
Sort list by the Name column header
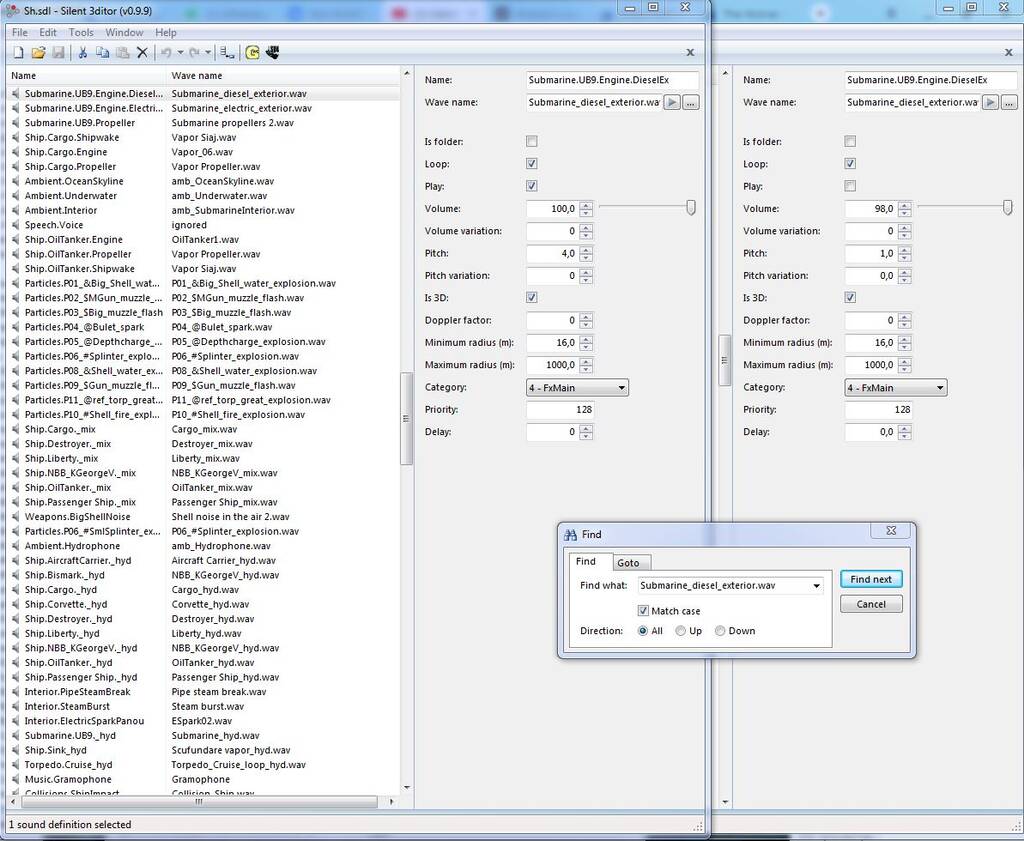tap(86, 76)
